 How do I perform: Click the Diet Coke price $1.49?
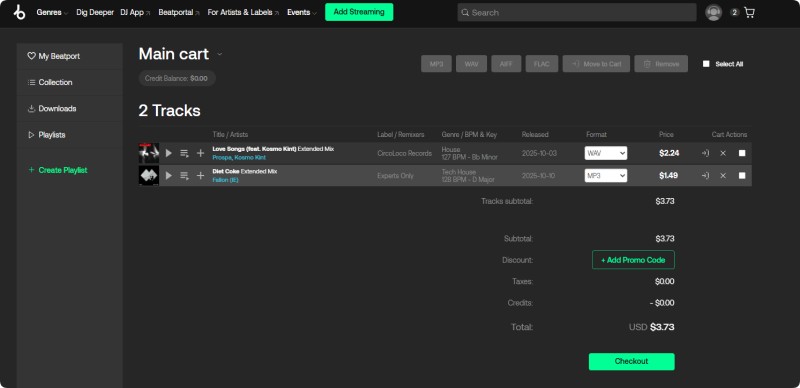[668, 176]
